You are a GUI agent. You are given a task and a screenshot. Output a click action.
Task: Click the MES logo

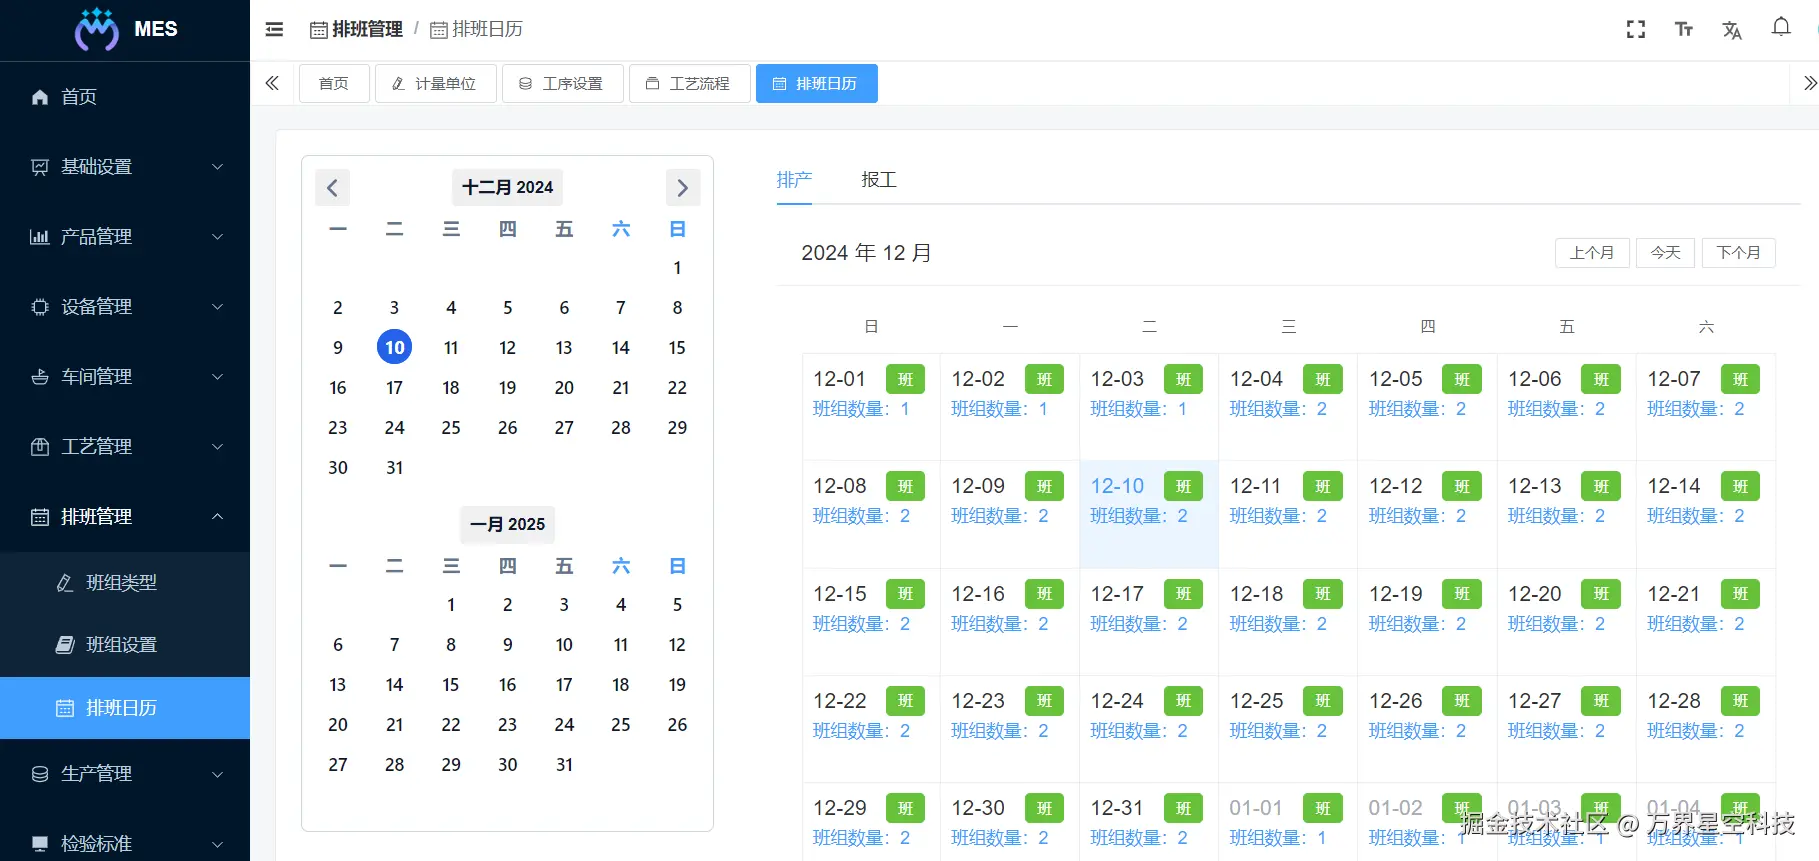click(x=126, y=29)
